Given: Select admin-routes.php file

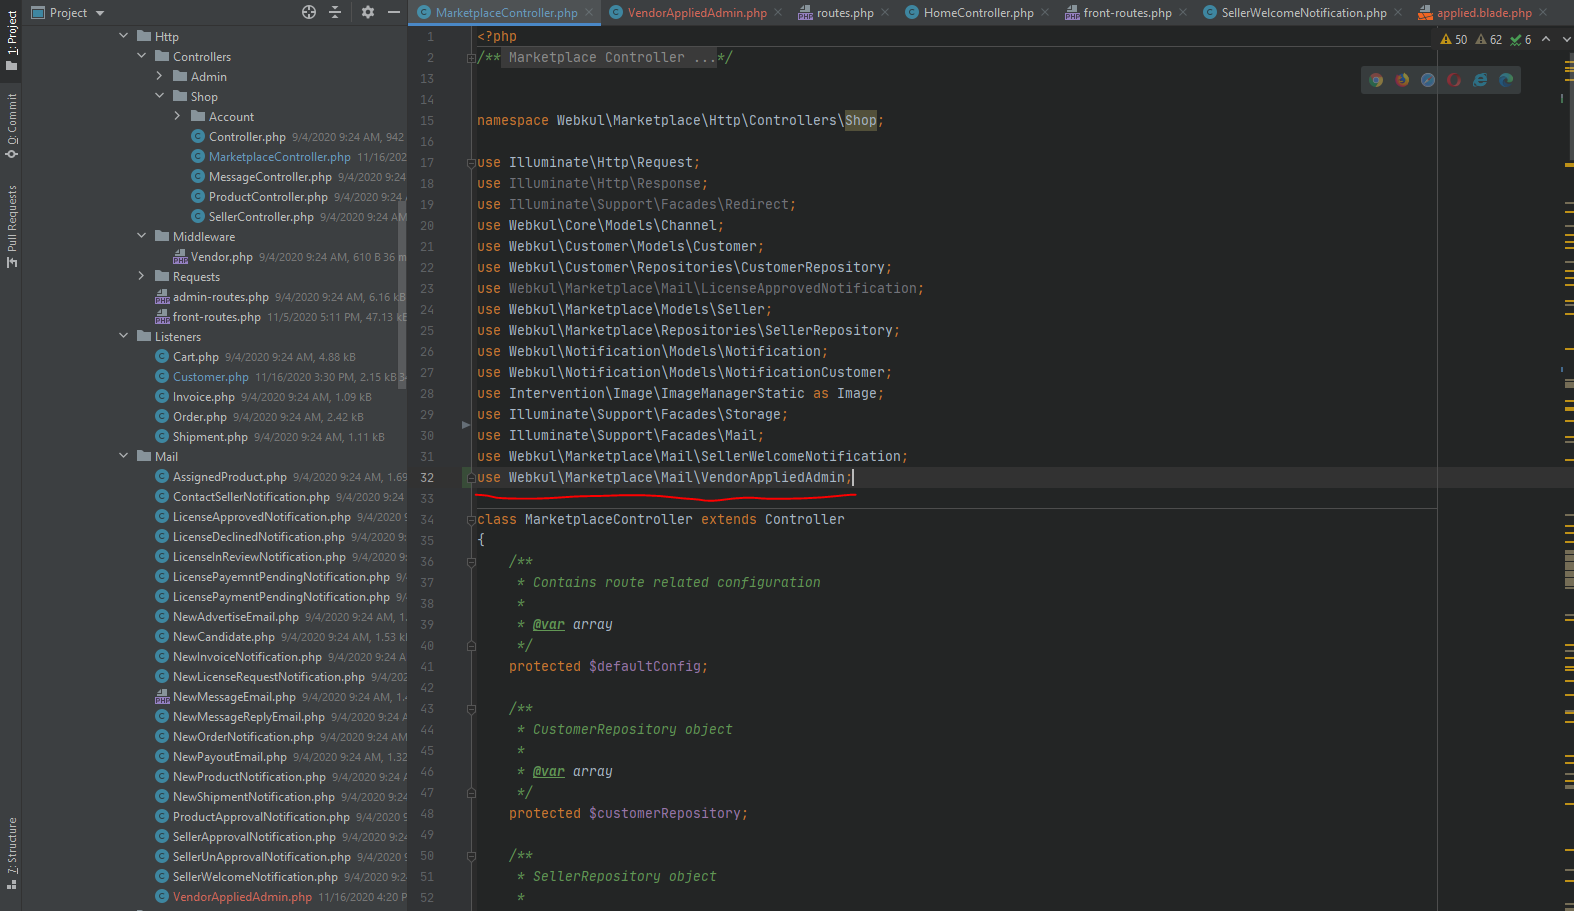Looking at the screenshot, I should point(220,297).
